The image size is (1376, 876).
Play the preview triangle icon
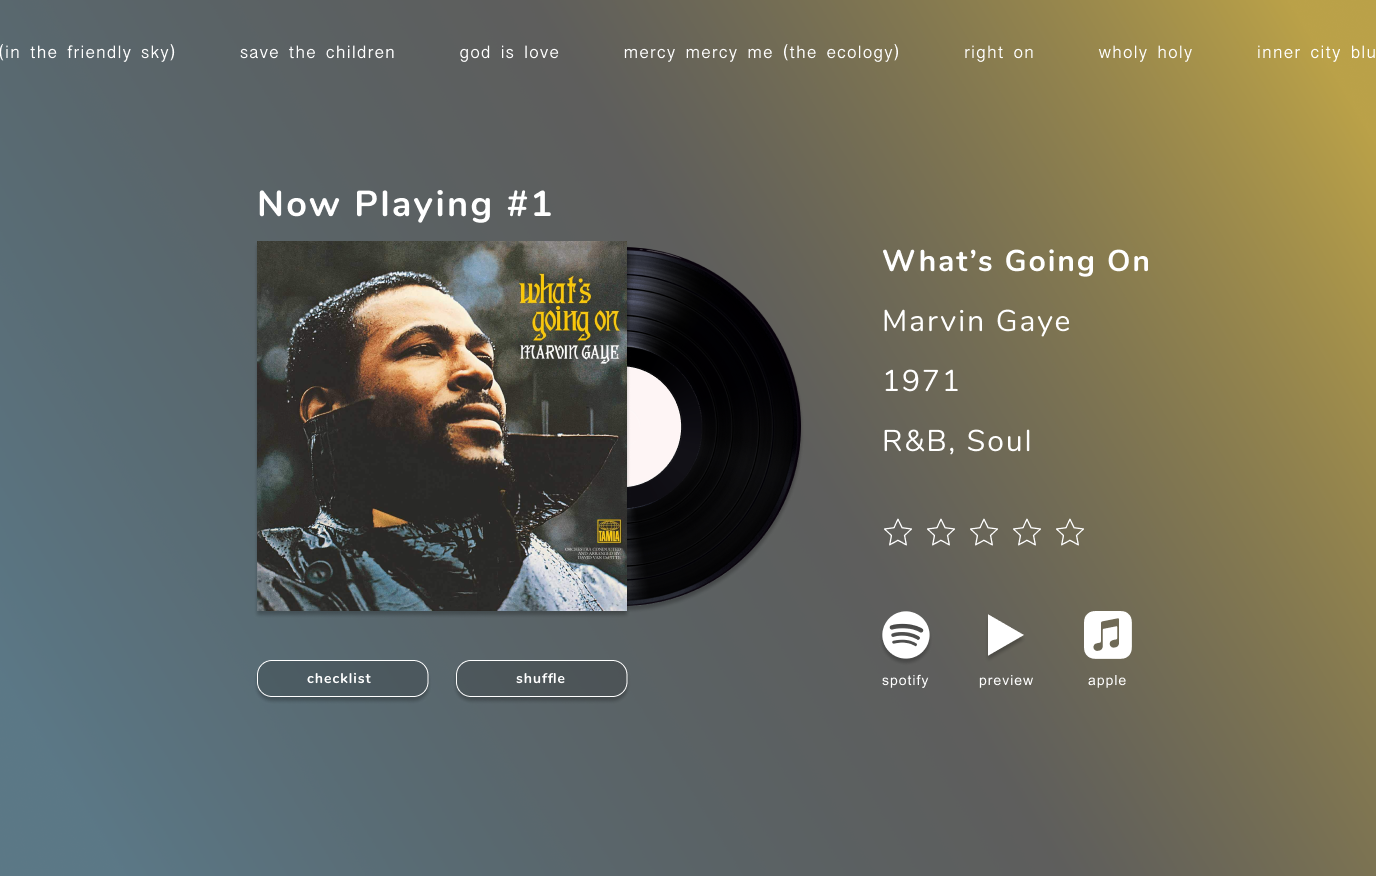coord(1005,635)
